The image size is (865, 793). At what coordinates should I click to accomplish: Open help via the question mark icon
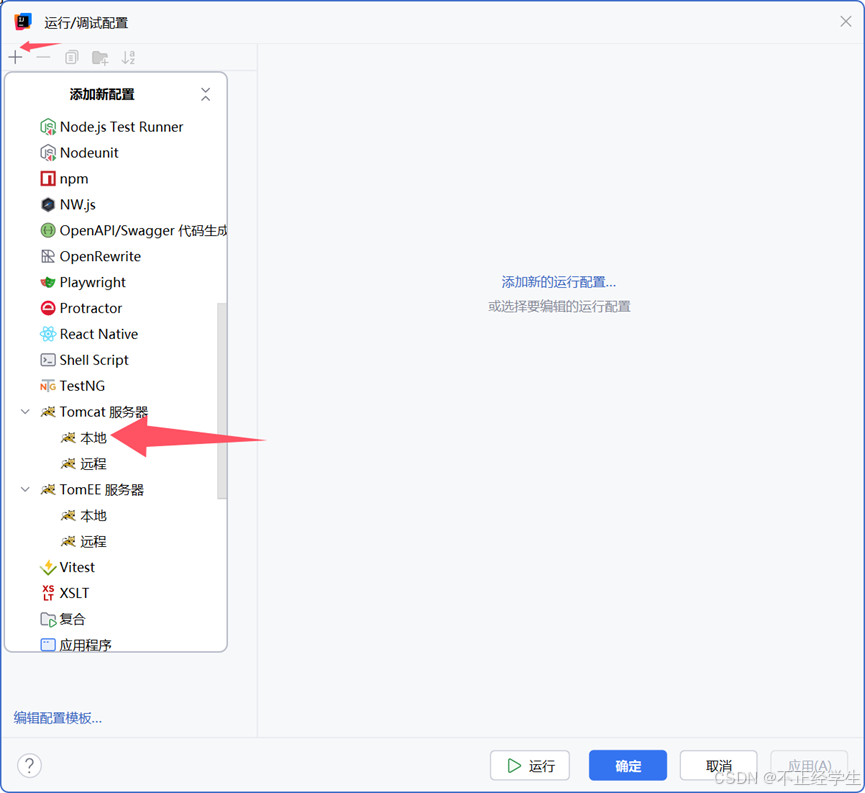click(x=29, y=765)
